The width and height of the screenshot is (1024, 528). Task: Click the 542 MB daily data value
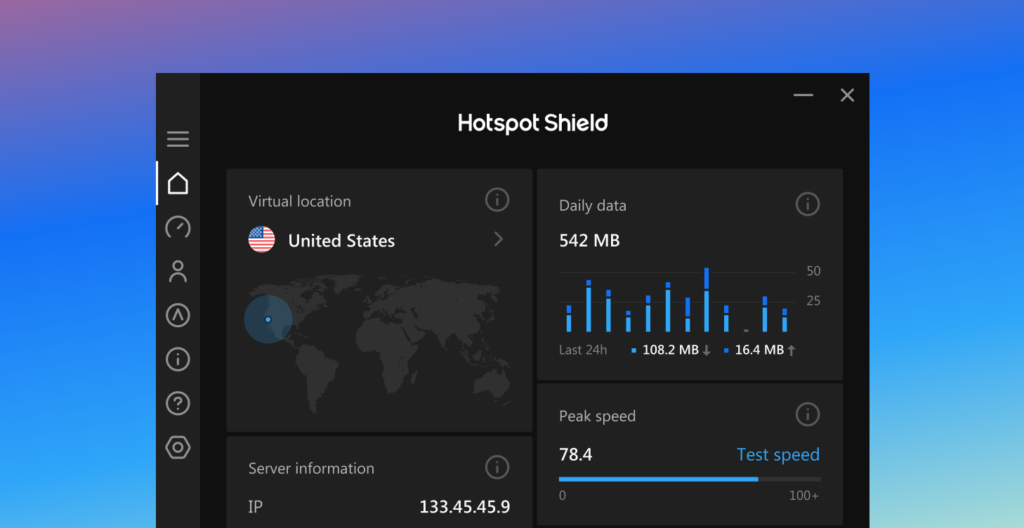click(x=589, y=240)
